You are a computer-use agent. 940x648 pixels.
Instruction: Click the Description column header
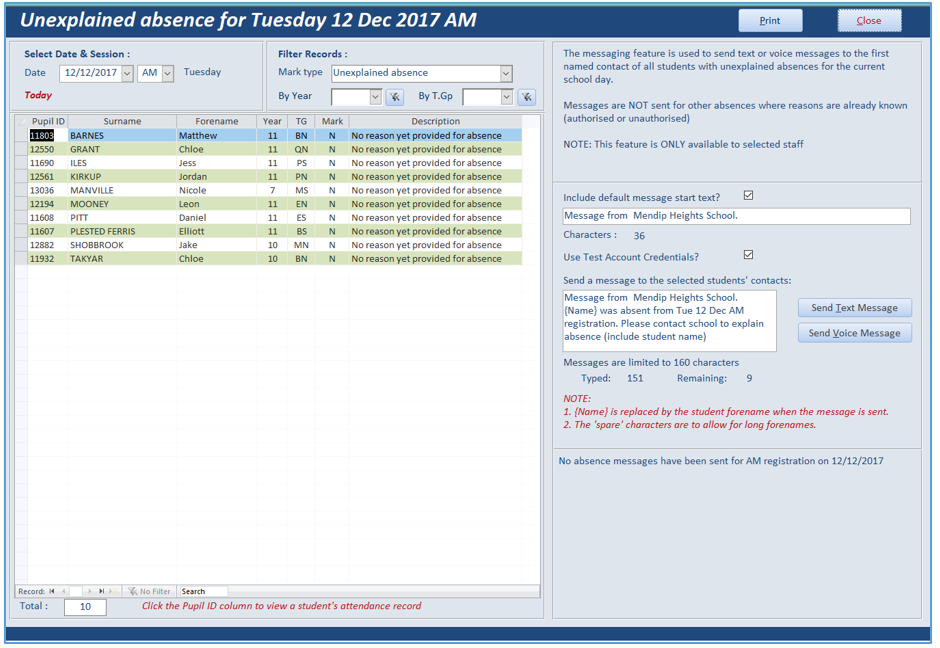pyautogui.click(x=435, y=121)
